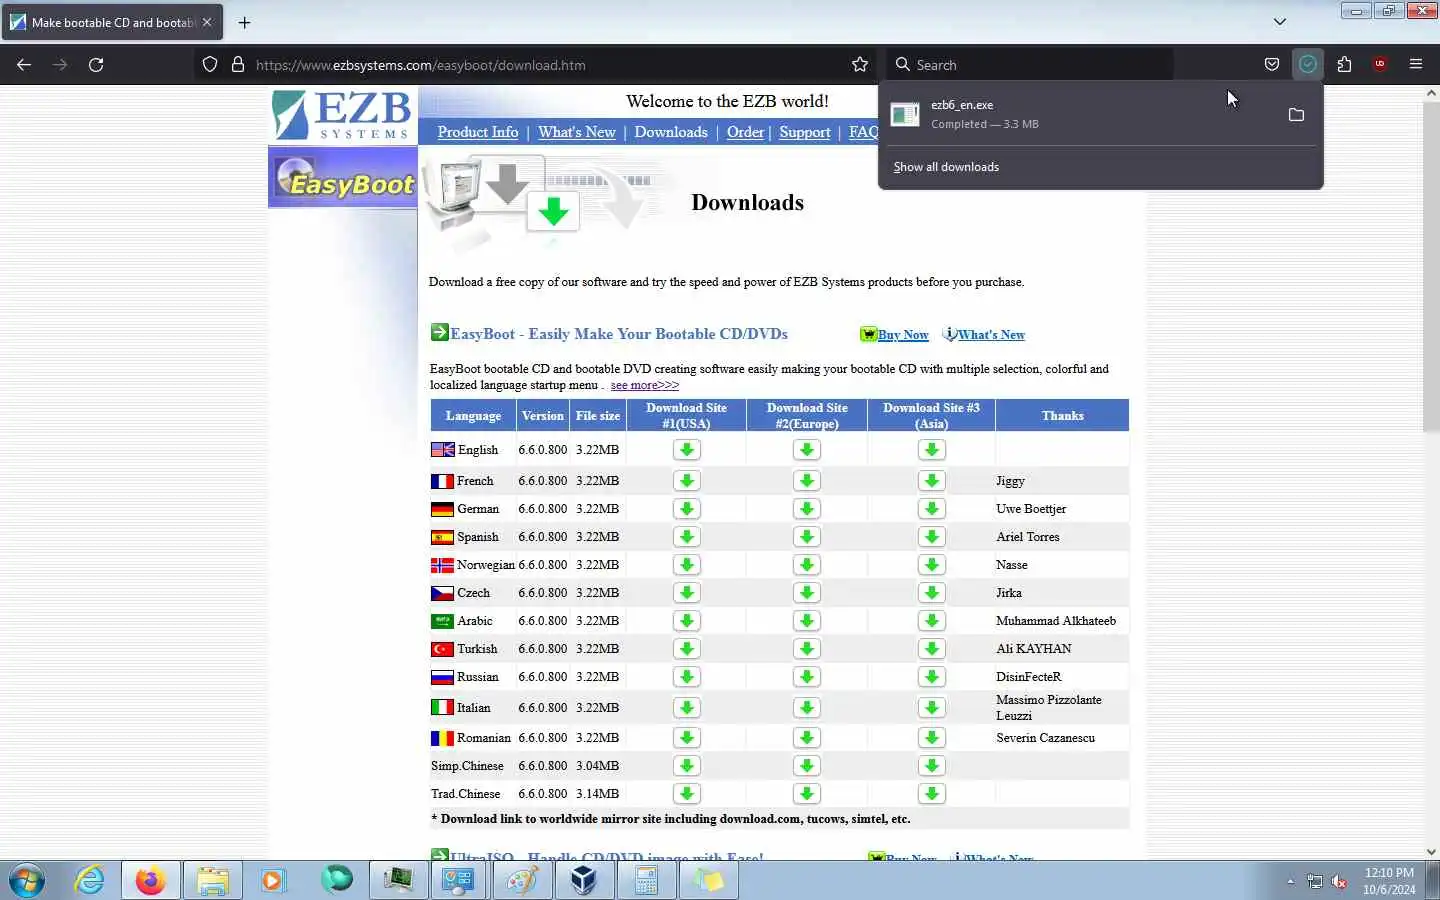The width and height of the screenshot is (1440, 900).
Task: Click the Firefox downloads toolbar button
Action: click(1307, 64)
